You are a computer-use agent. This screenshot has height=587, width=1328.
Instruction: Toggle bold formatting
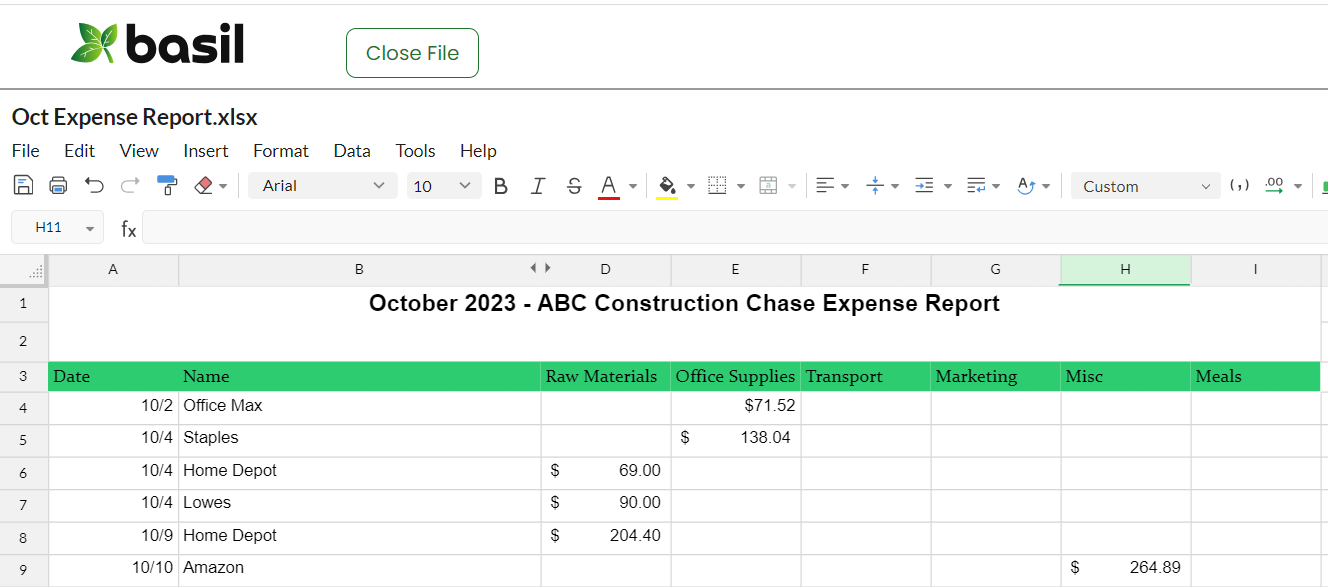coord(501,186)
